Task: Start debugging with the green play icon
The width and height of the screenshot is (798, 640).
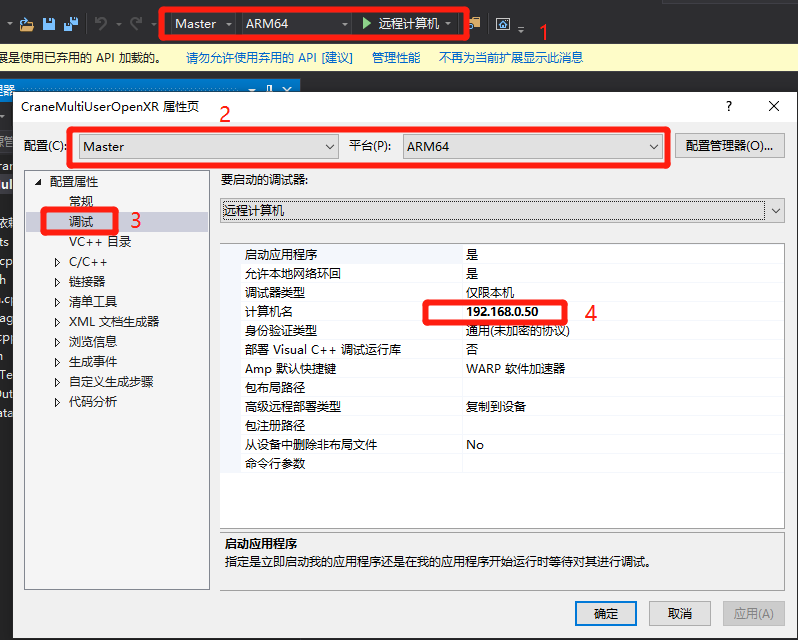Action: (366, 23)
